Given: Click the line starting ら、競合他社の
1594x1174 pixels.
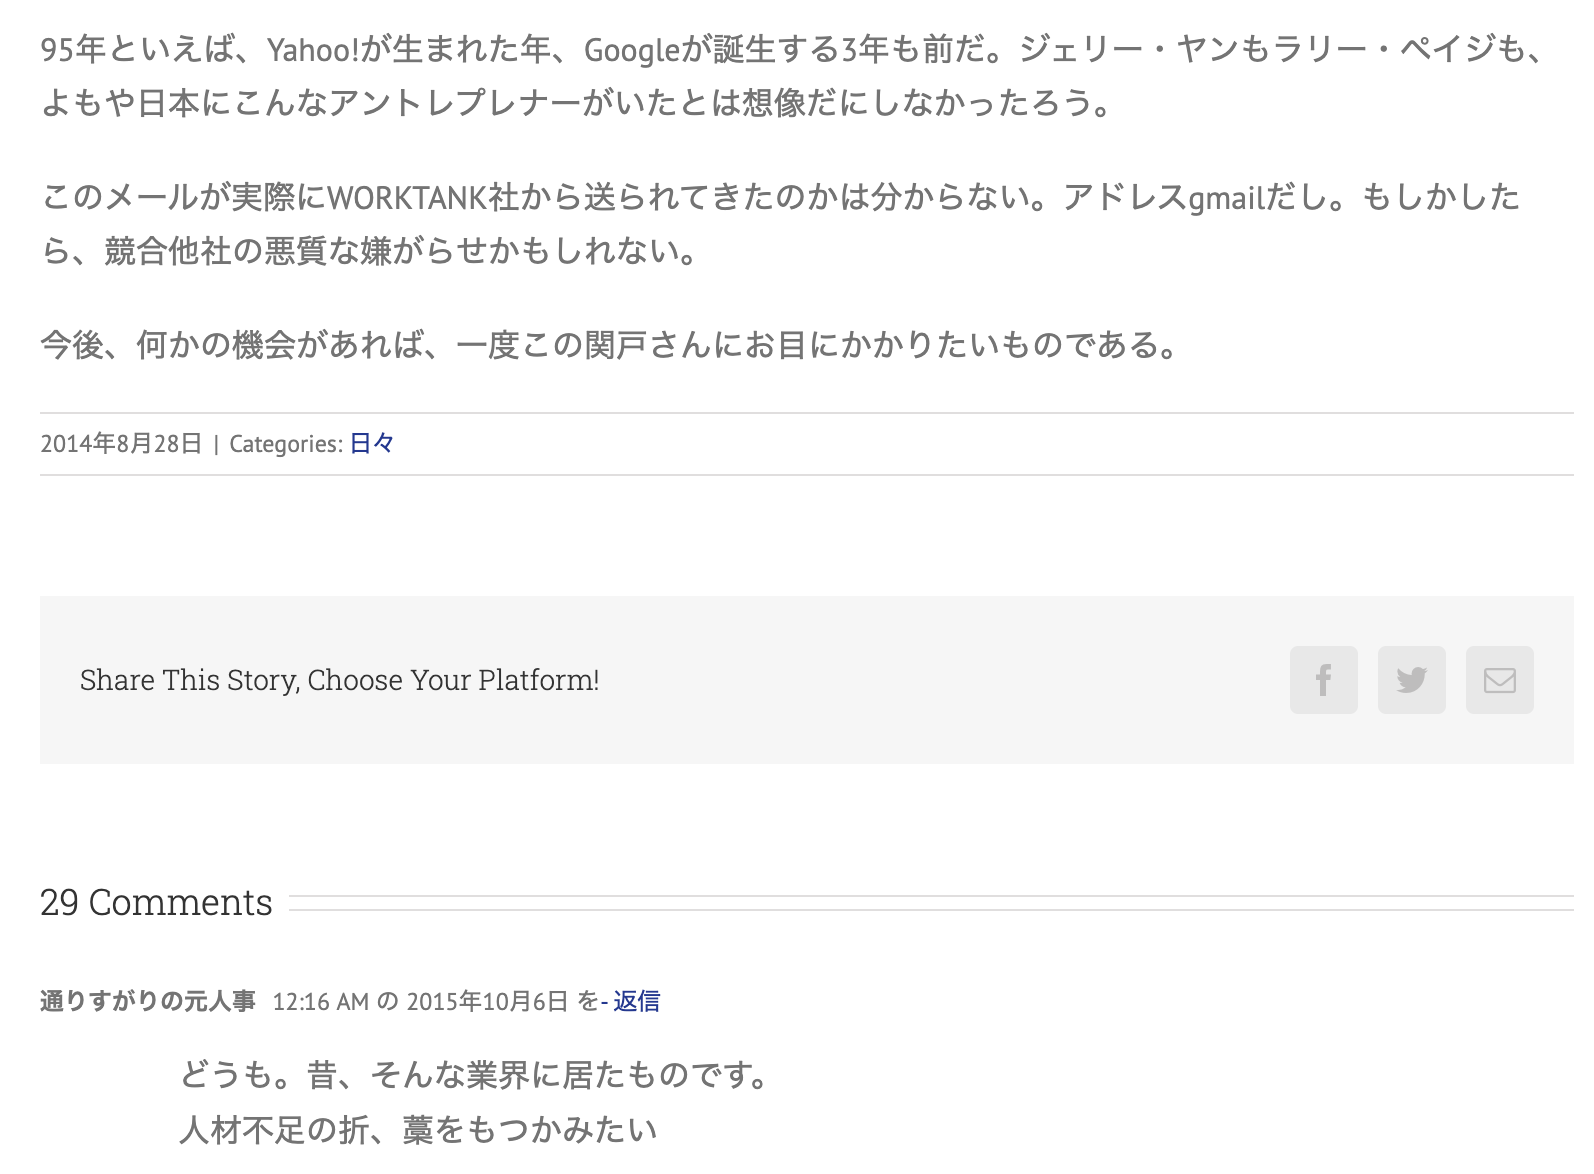Looking at the screenshot, I should pos(370,251).
